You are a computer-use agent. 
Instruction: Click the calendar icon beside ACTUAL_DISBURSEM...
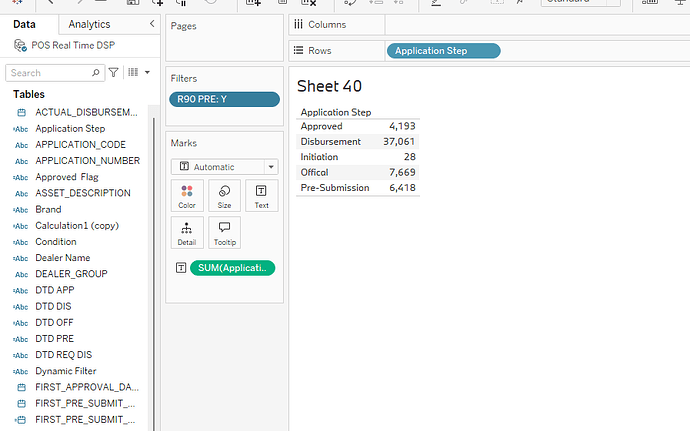21,113
